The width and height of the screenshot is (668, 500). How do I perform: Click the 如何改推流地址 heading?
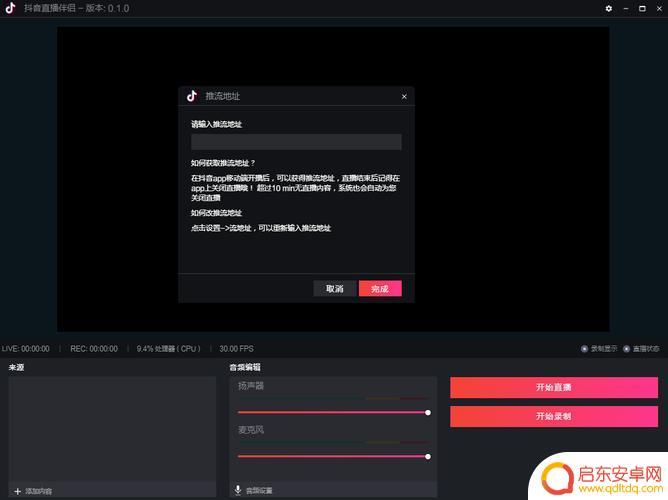216,213
